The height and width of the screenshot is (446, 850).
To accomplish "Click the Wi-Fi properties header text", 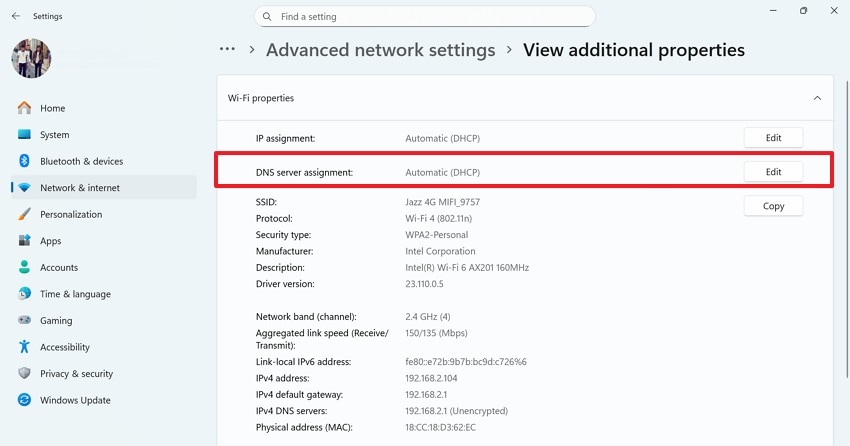I will [x=261, y=98].
